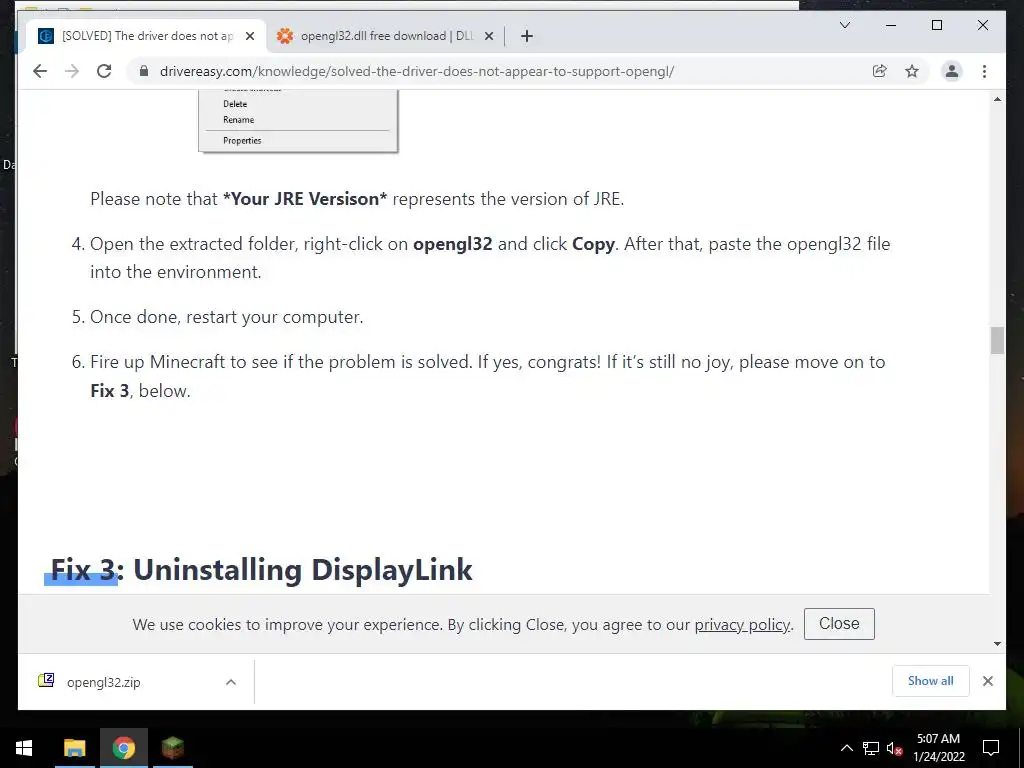View site security lock information
The image size is (1024, 768).
coord(144,71)
